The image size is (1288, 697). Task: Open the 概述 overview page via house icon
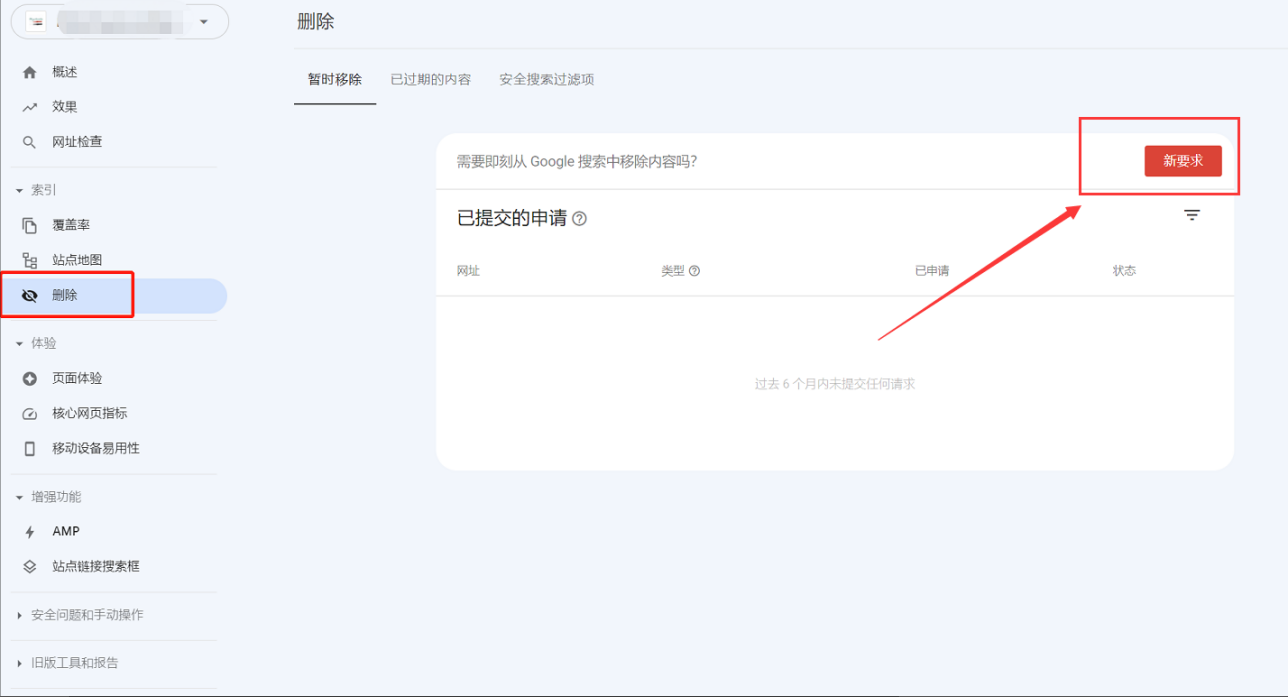click(30, 71)
